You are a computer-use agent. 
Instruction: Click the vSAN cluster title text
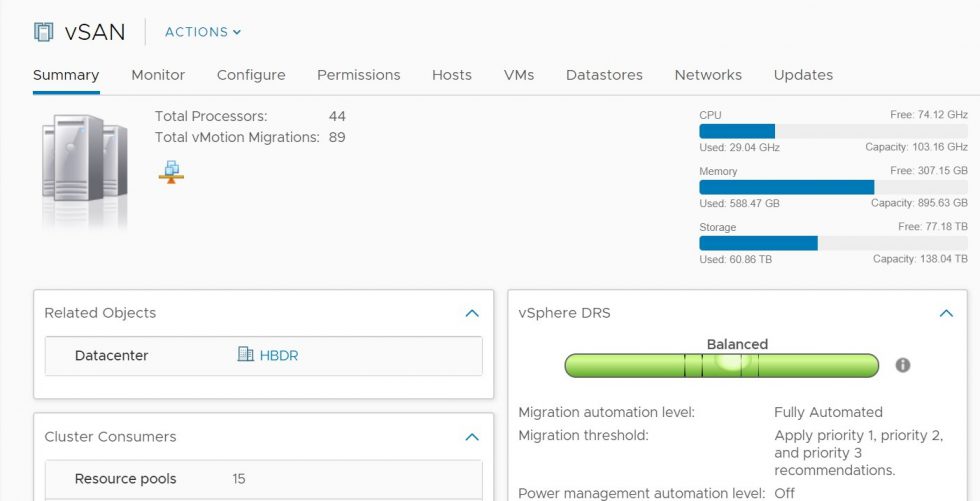tap(95, 32)
